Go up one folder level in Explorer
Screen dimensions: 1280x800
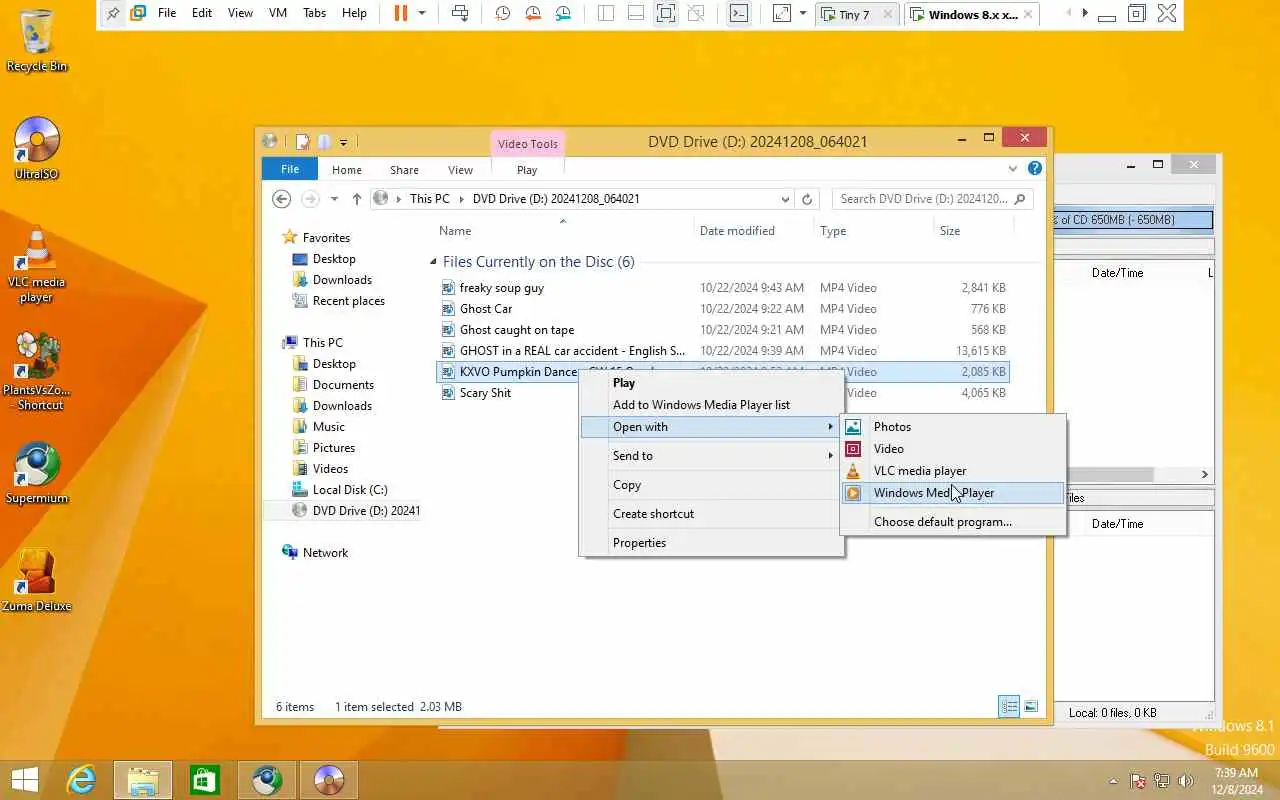(x=357, y=199)
